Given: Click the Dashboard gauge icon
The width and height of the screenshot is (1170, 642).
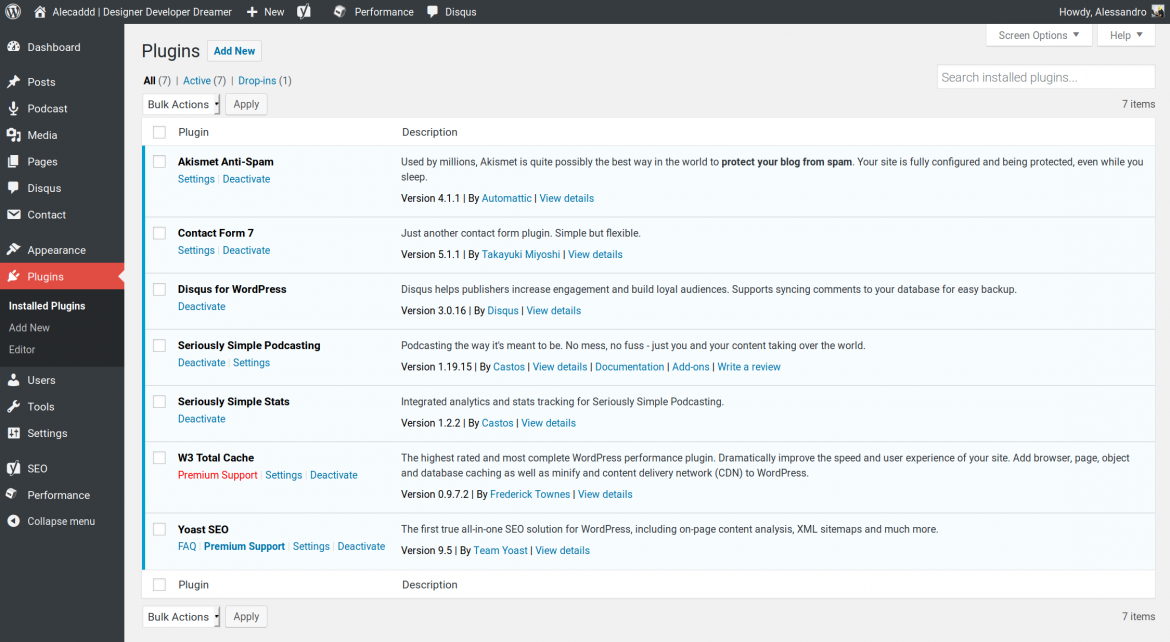Looking at the screenshot, I should 13,47.
